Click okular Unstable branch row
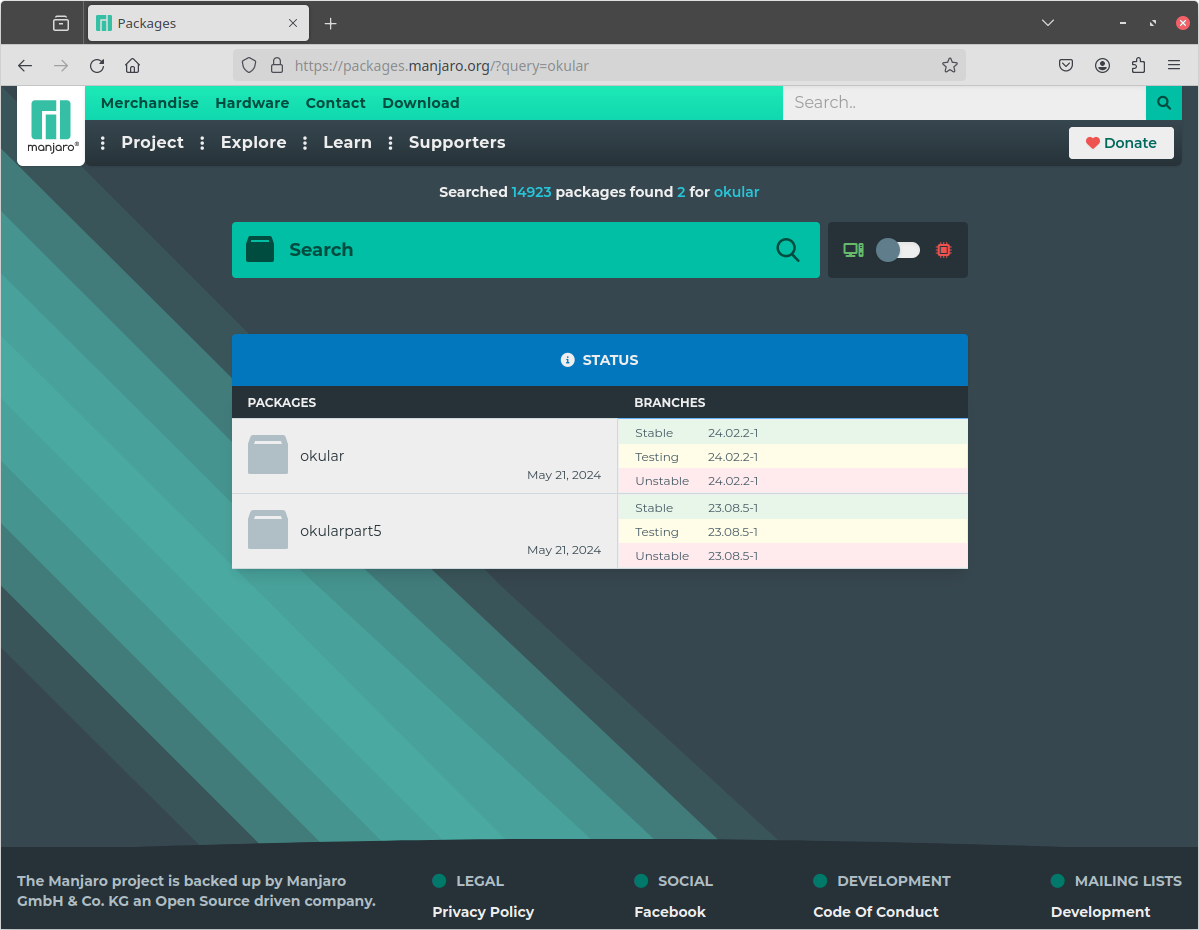This screenshot has width=1199, height=930. 792,481
